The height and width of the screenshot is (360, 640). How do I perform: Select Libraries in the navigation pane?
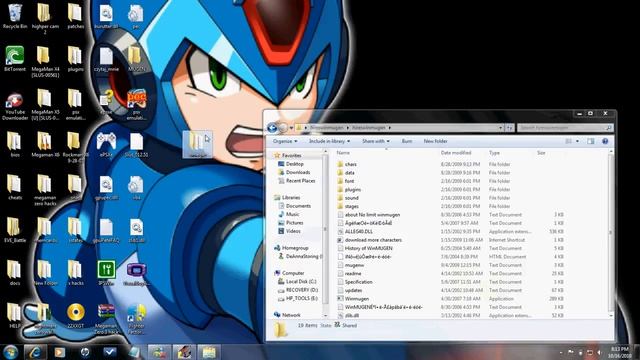point(291,198)
